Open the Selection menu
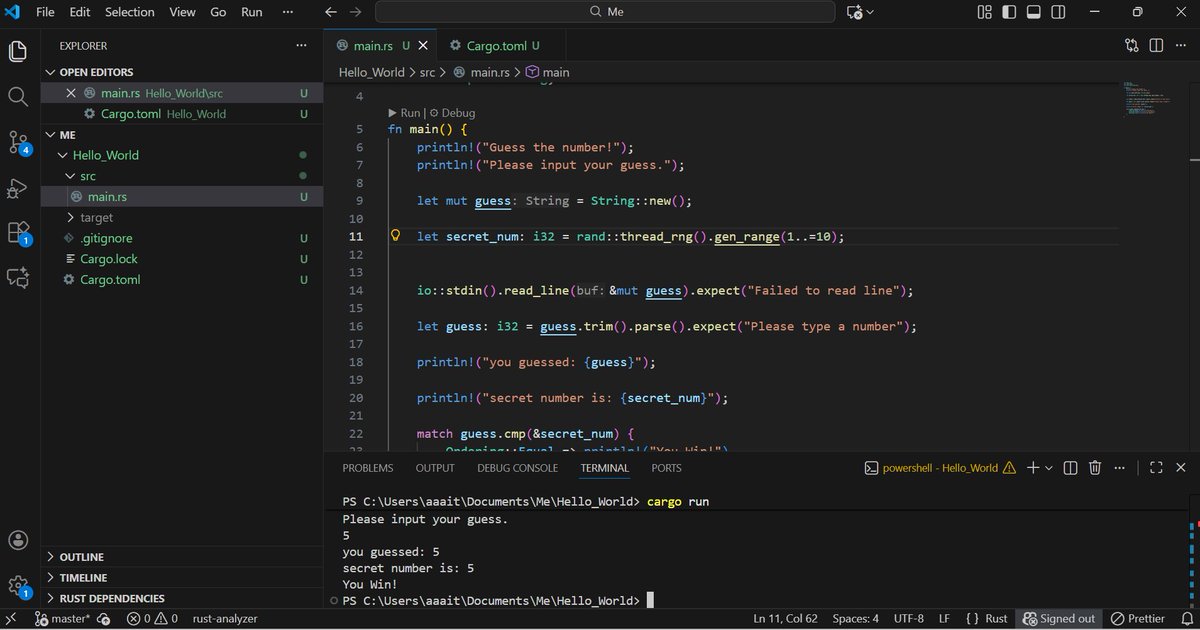This screenshot has width=1200, height=630. [x=130, y=12]
